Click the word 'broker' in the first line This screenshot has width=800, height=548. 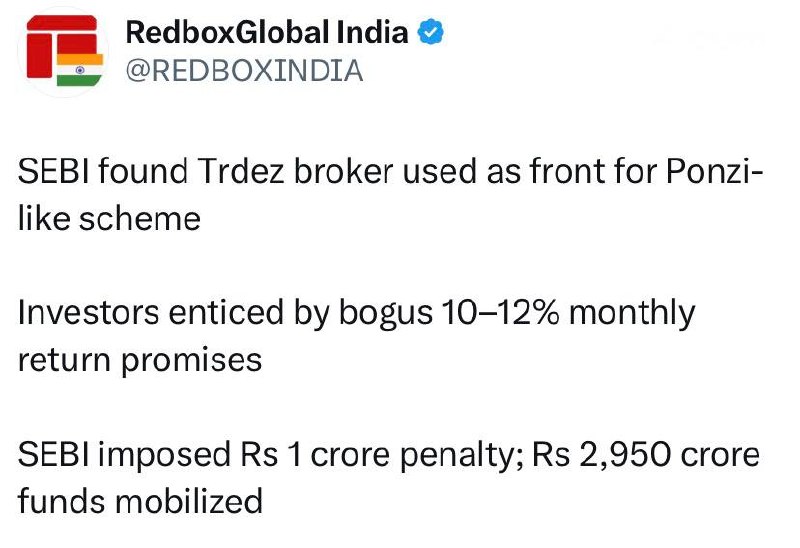coord(338,172)
